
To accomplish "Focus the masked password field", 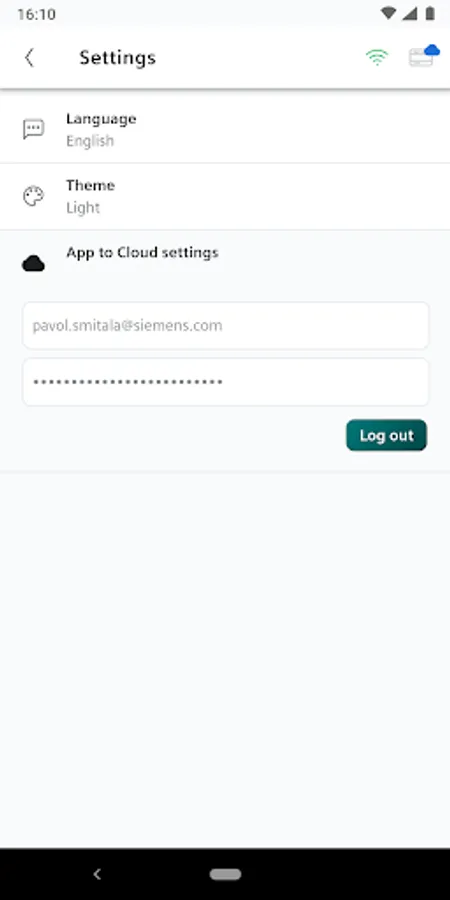I will pyautogui.click(x=226, y=382).
